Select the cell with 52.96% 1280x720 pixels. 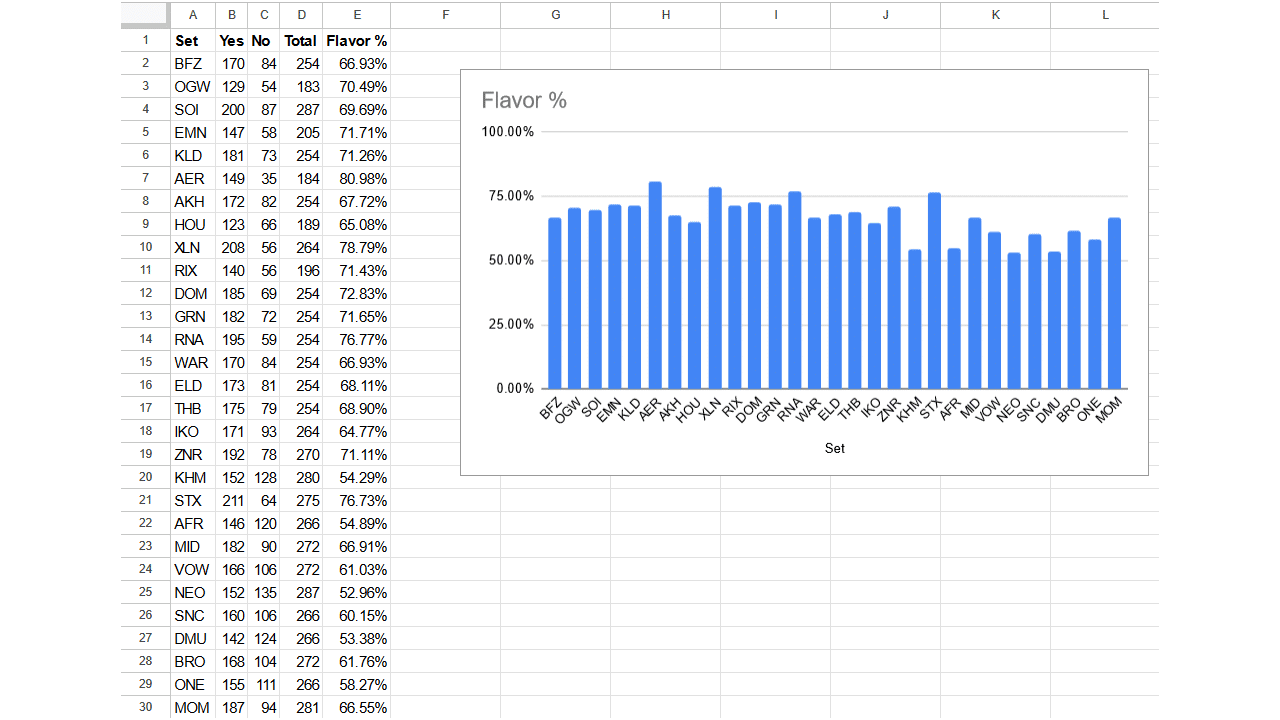coord(356,592)
